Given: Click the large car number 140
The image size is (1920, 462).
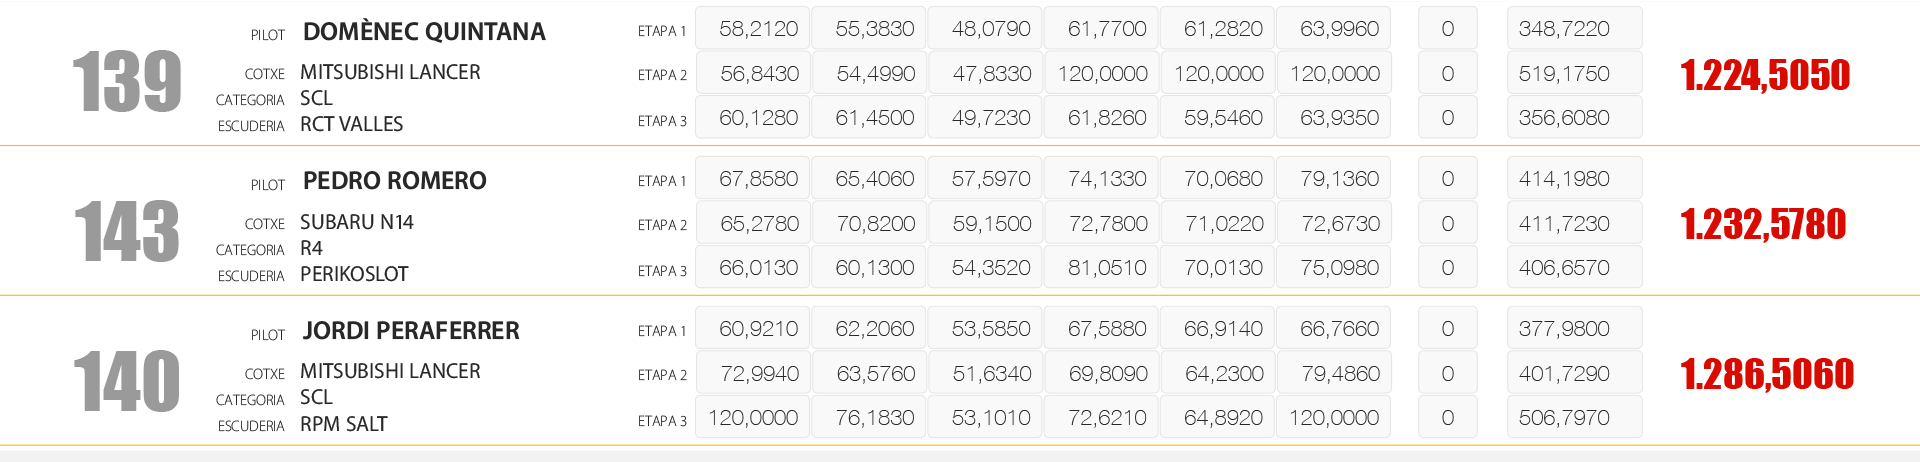Looking at the screenshot, I should click(x=127, y=381).
